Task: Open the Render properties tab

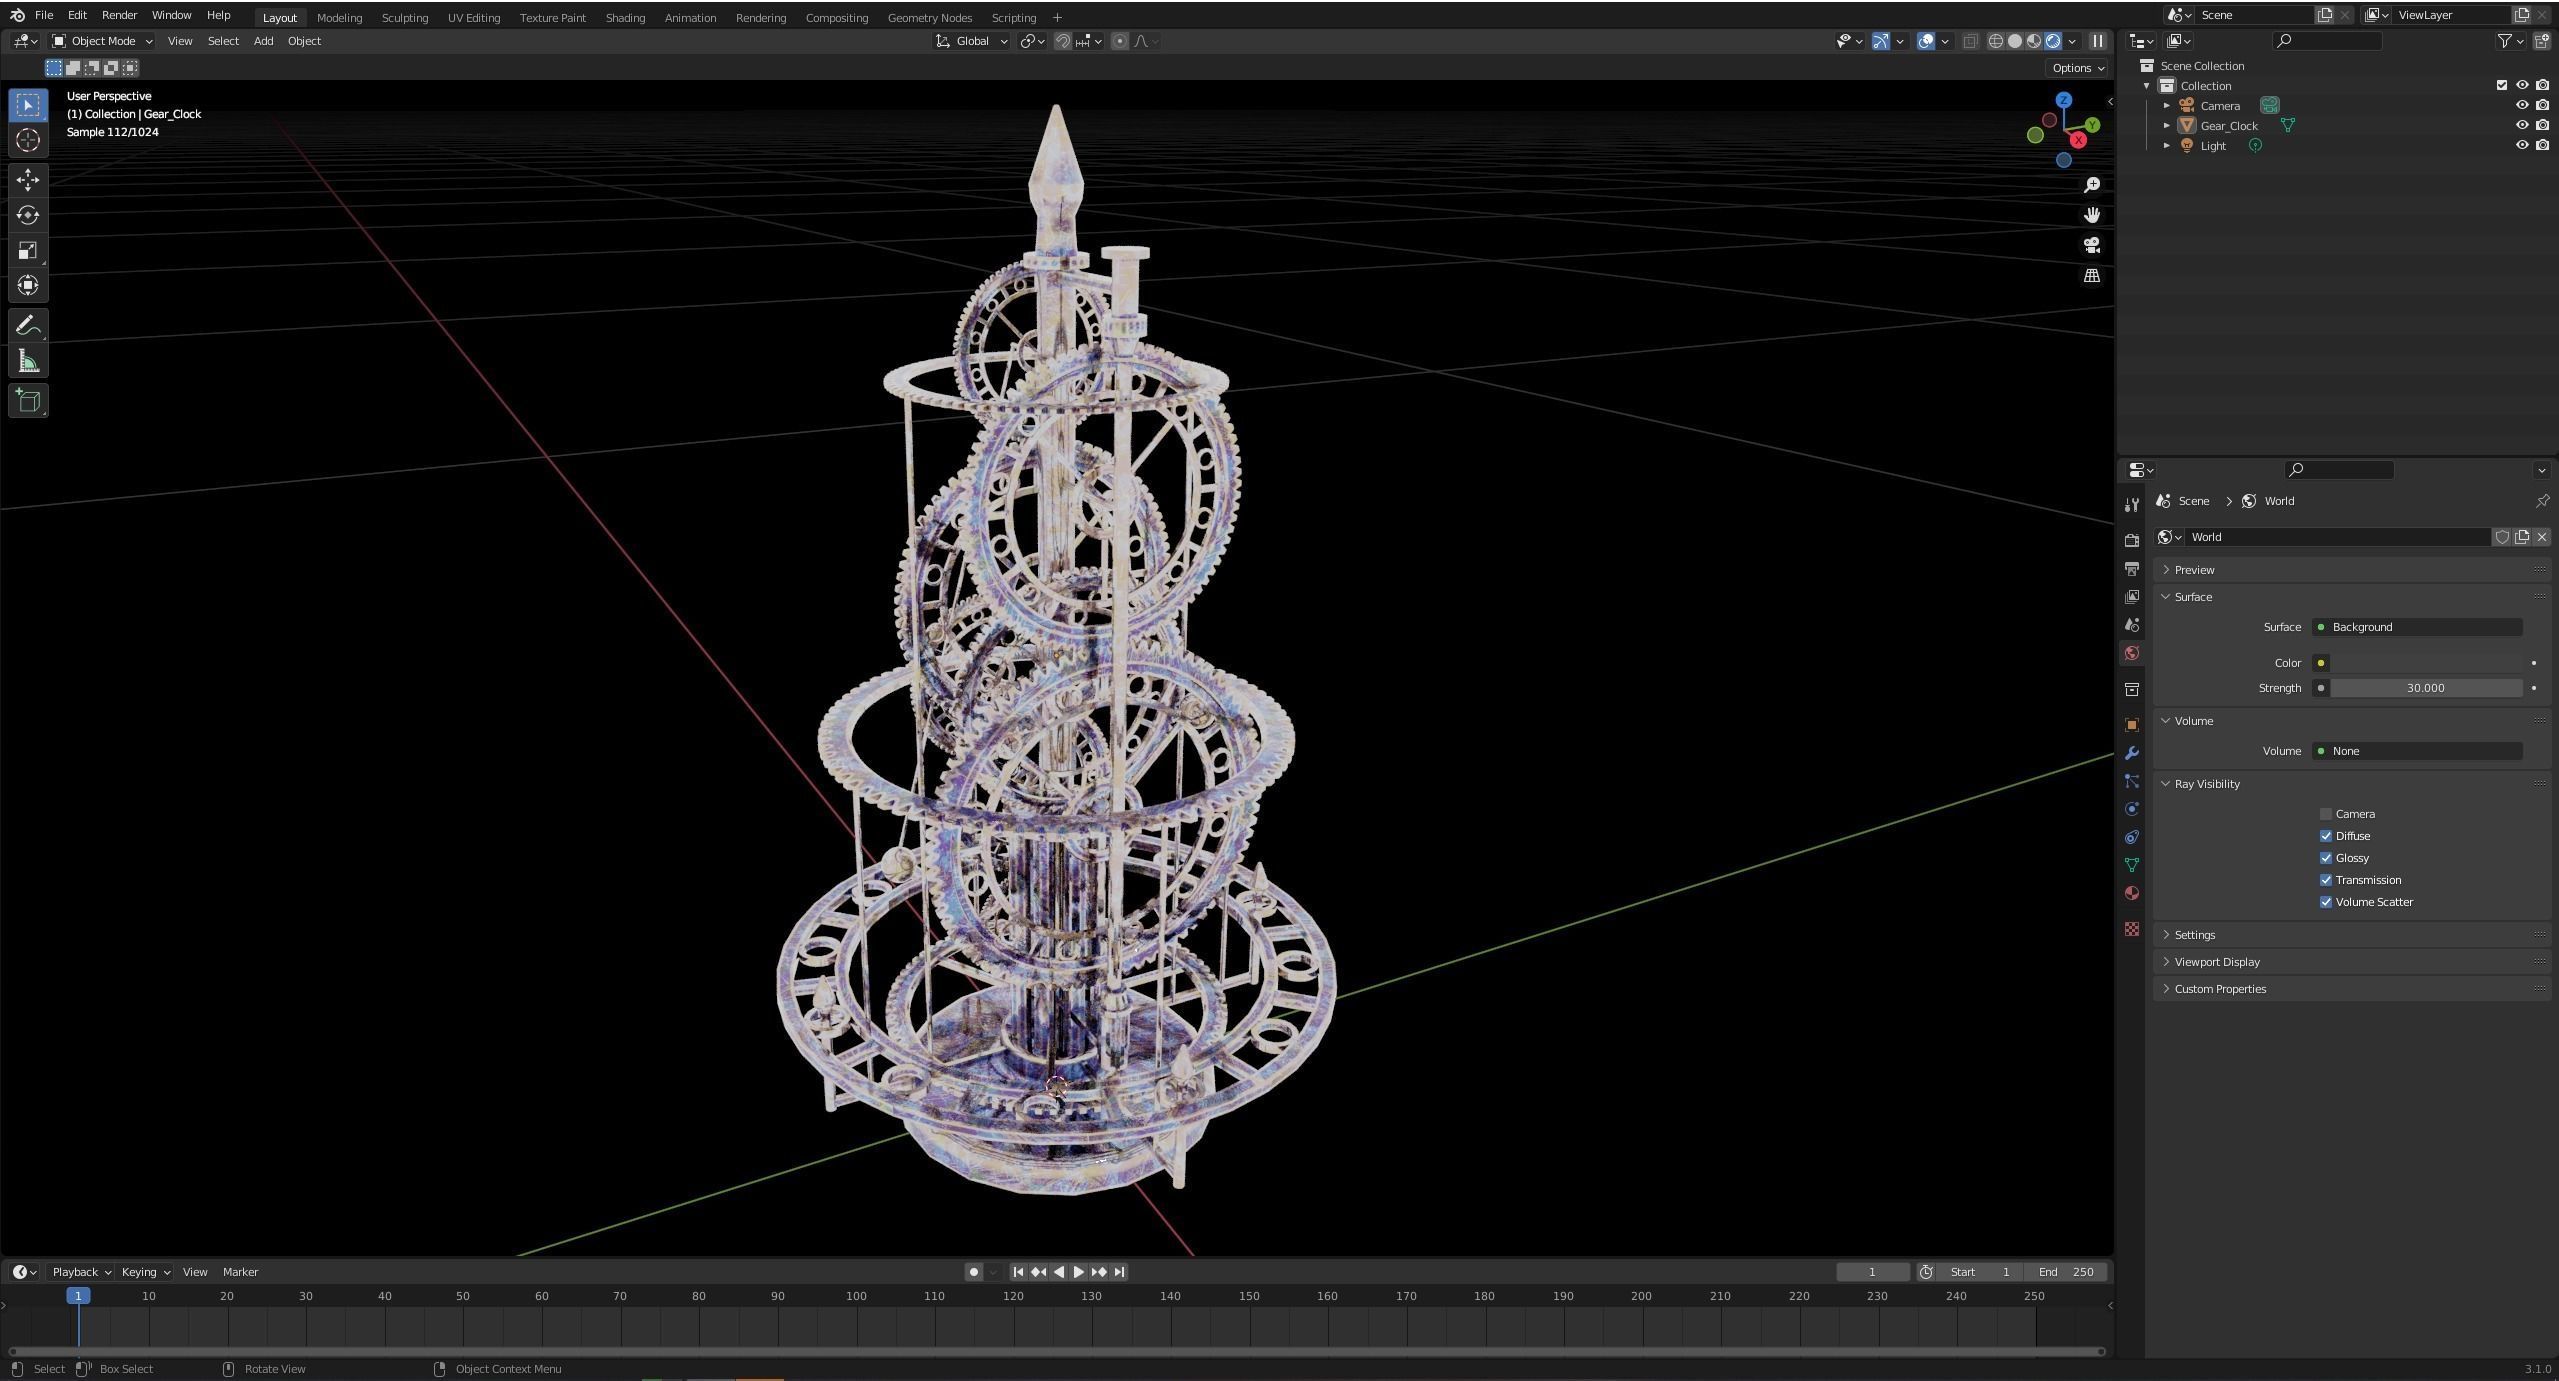Action: [2131, 540]
